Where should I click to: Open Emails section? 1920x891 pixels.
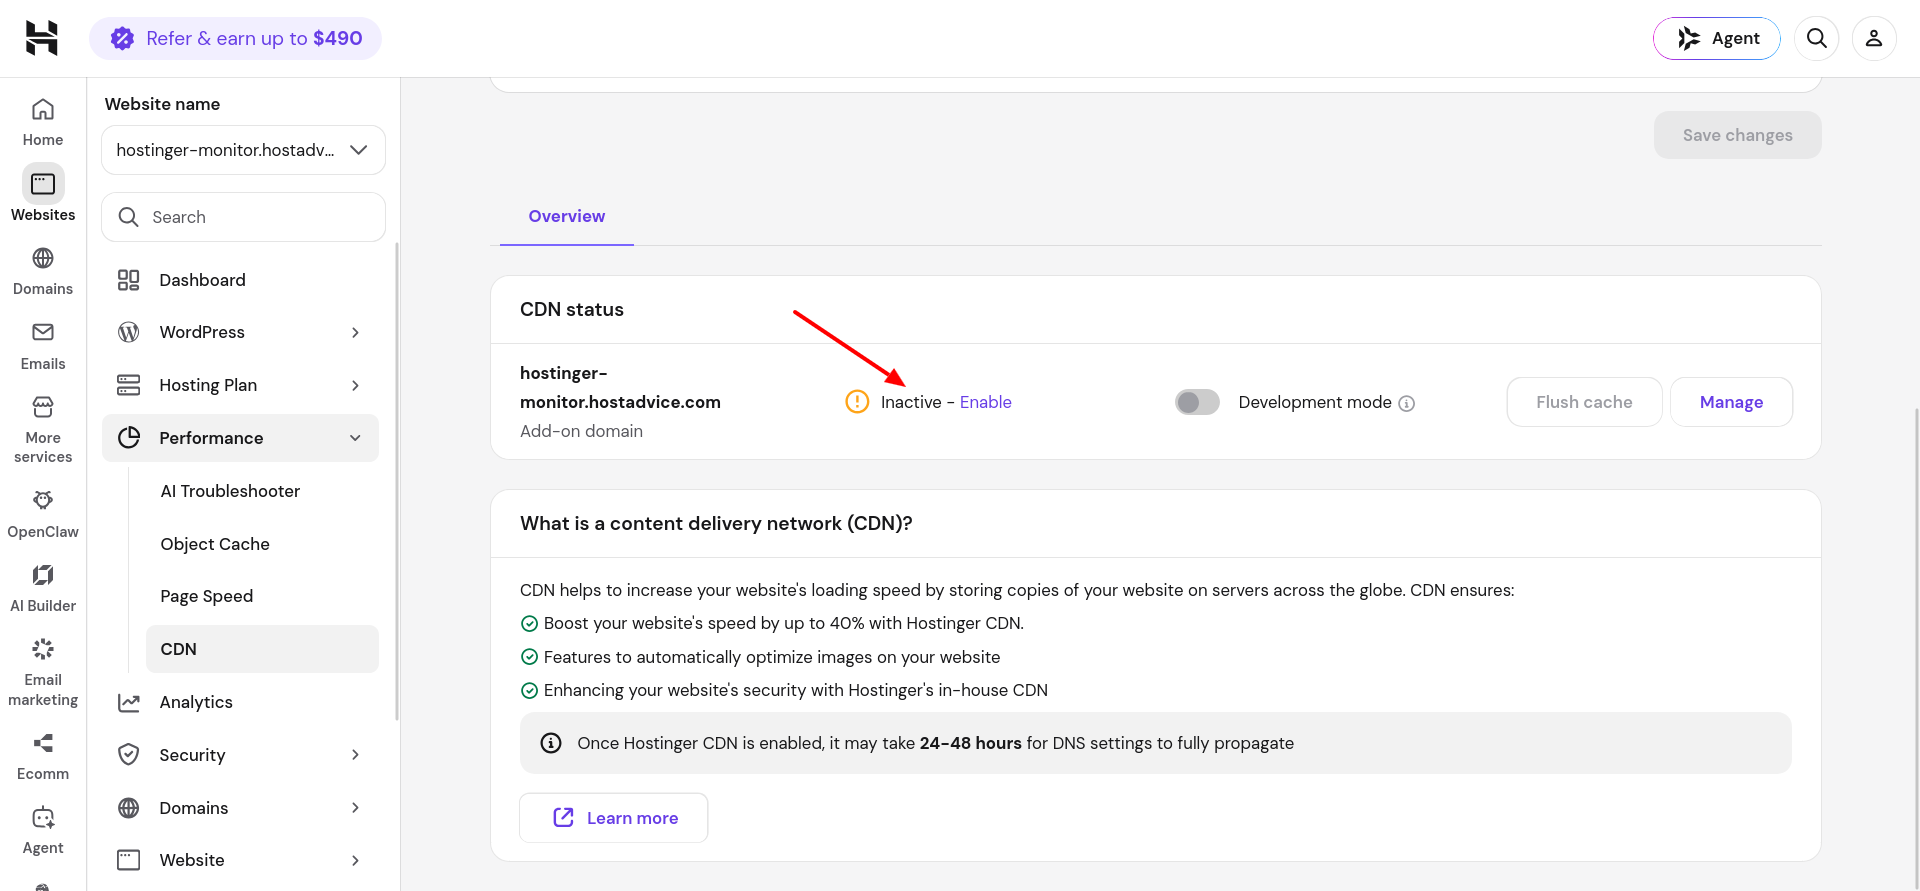[x=43, y=346]
